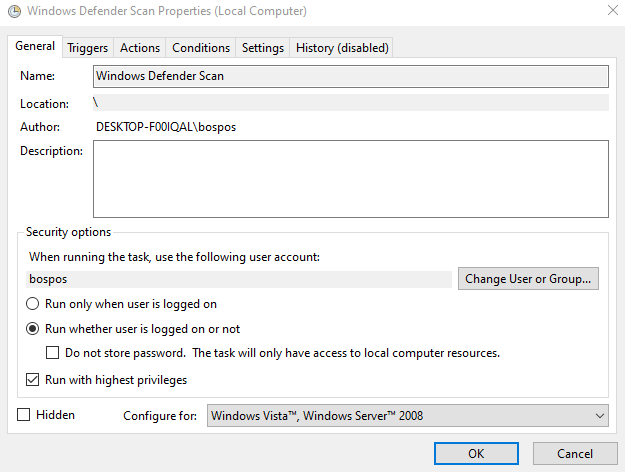Open the Settings tab
This screenshot has width=625, height=472.
[263, 48]
